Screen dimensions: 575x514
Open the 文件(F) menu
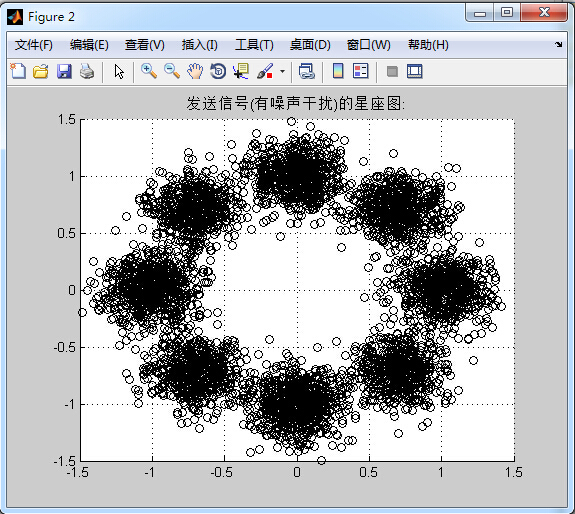(34, 45)
